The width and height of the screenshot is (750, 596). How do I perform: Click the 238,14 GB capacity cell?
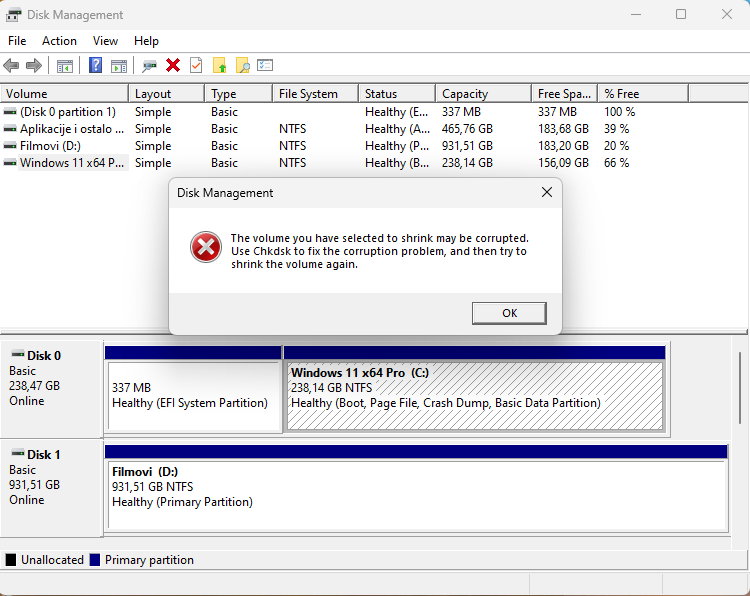467,163
